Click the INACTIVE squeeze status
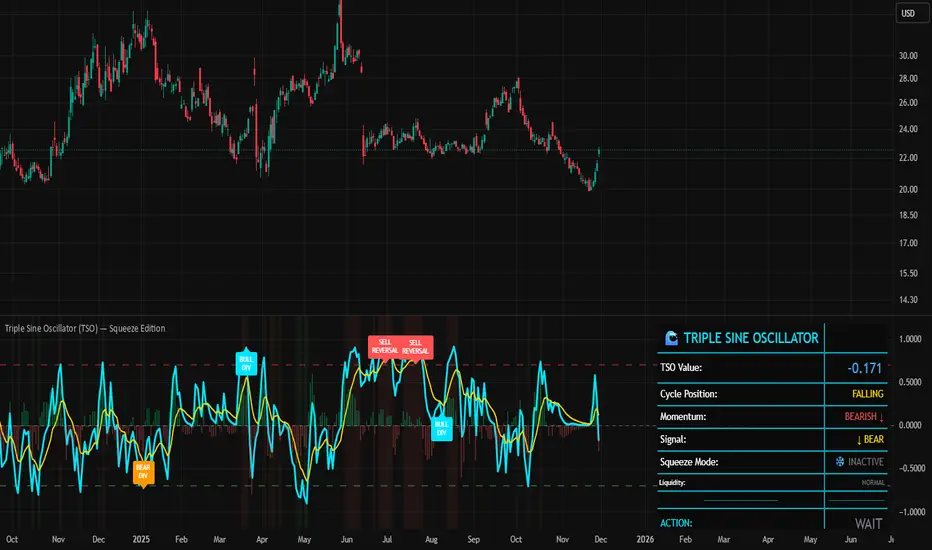 click(x=865, y=461)
